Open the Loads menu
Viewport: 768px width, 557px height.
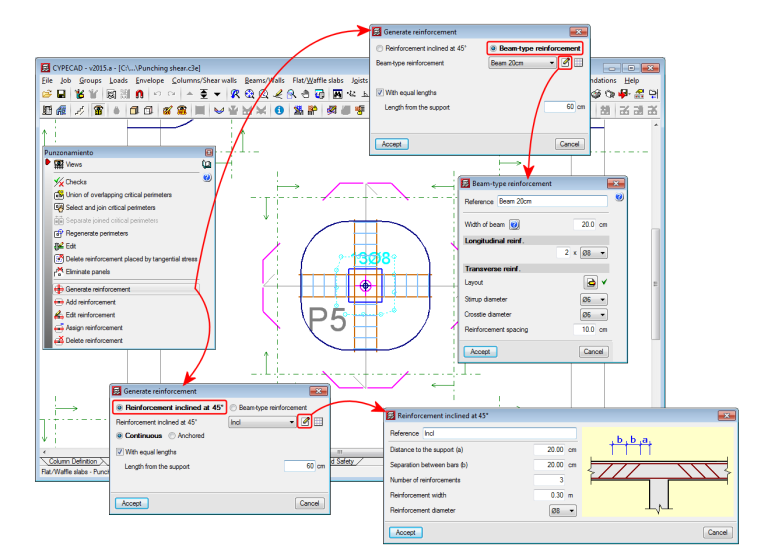pos(119,80)
